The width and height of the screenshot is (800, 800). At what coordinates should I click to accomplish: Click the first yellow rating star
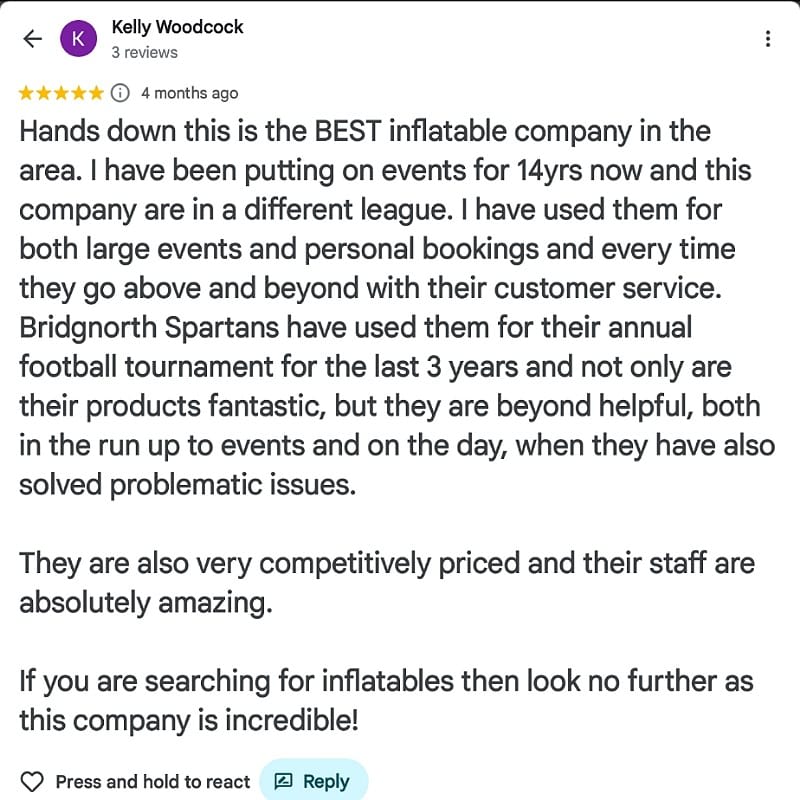click(27, 93)
